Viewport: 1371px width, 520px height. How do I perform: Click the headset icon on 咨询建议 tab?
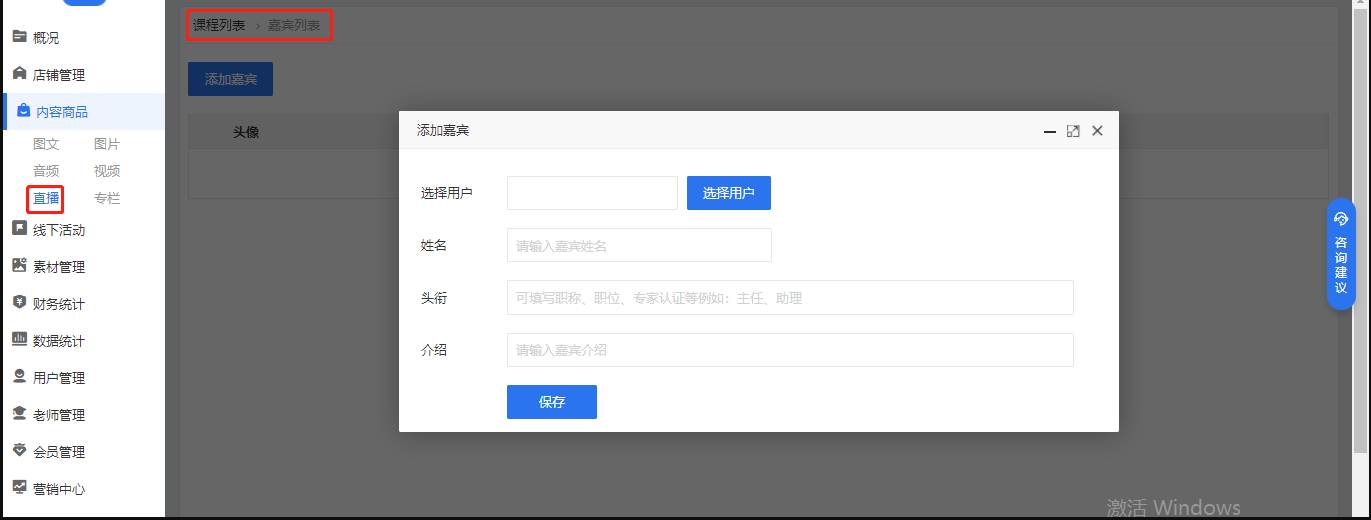pyautogui.click(x=1341, y=220)
